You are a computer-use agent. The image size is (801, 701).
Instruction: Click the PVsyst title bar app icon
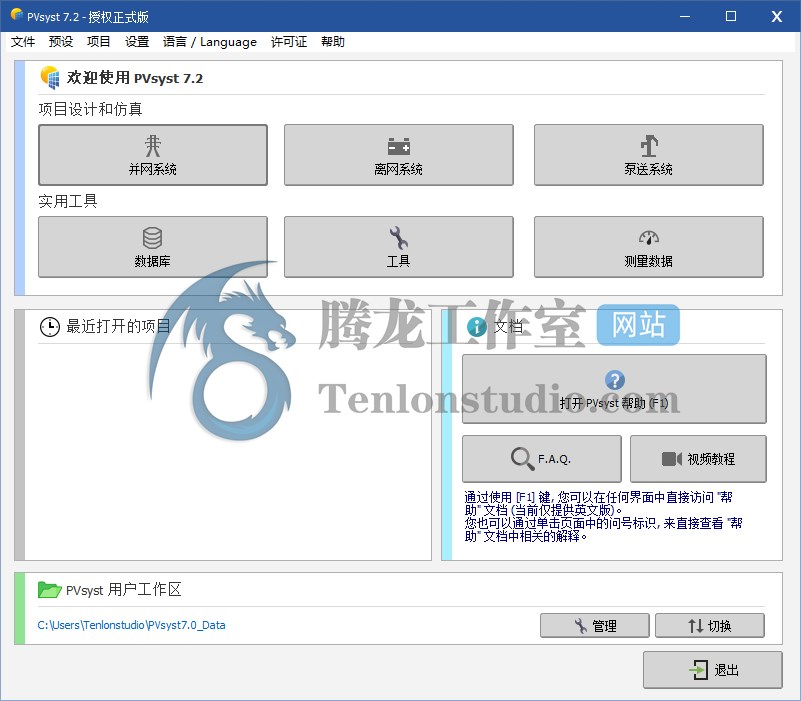click(16, 14)
